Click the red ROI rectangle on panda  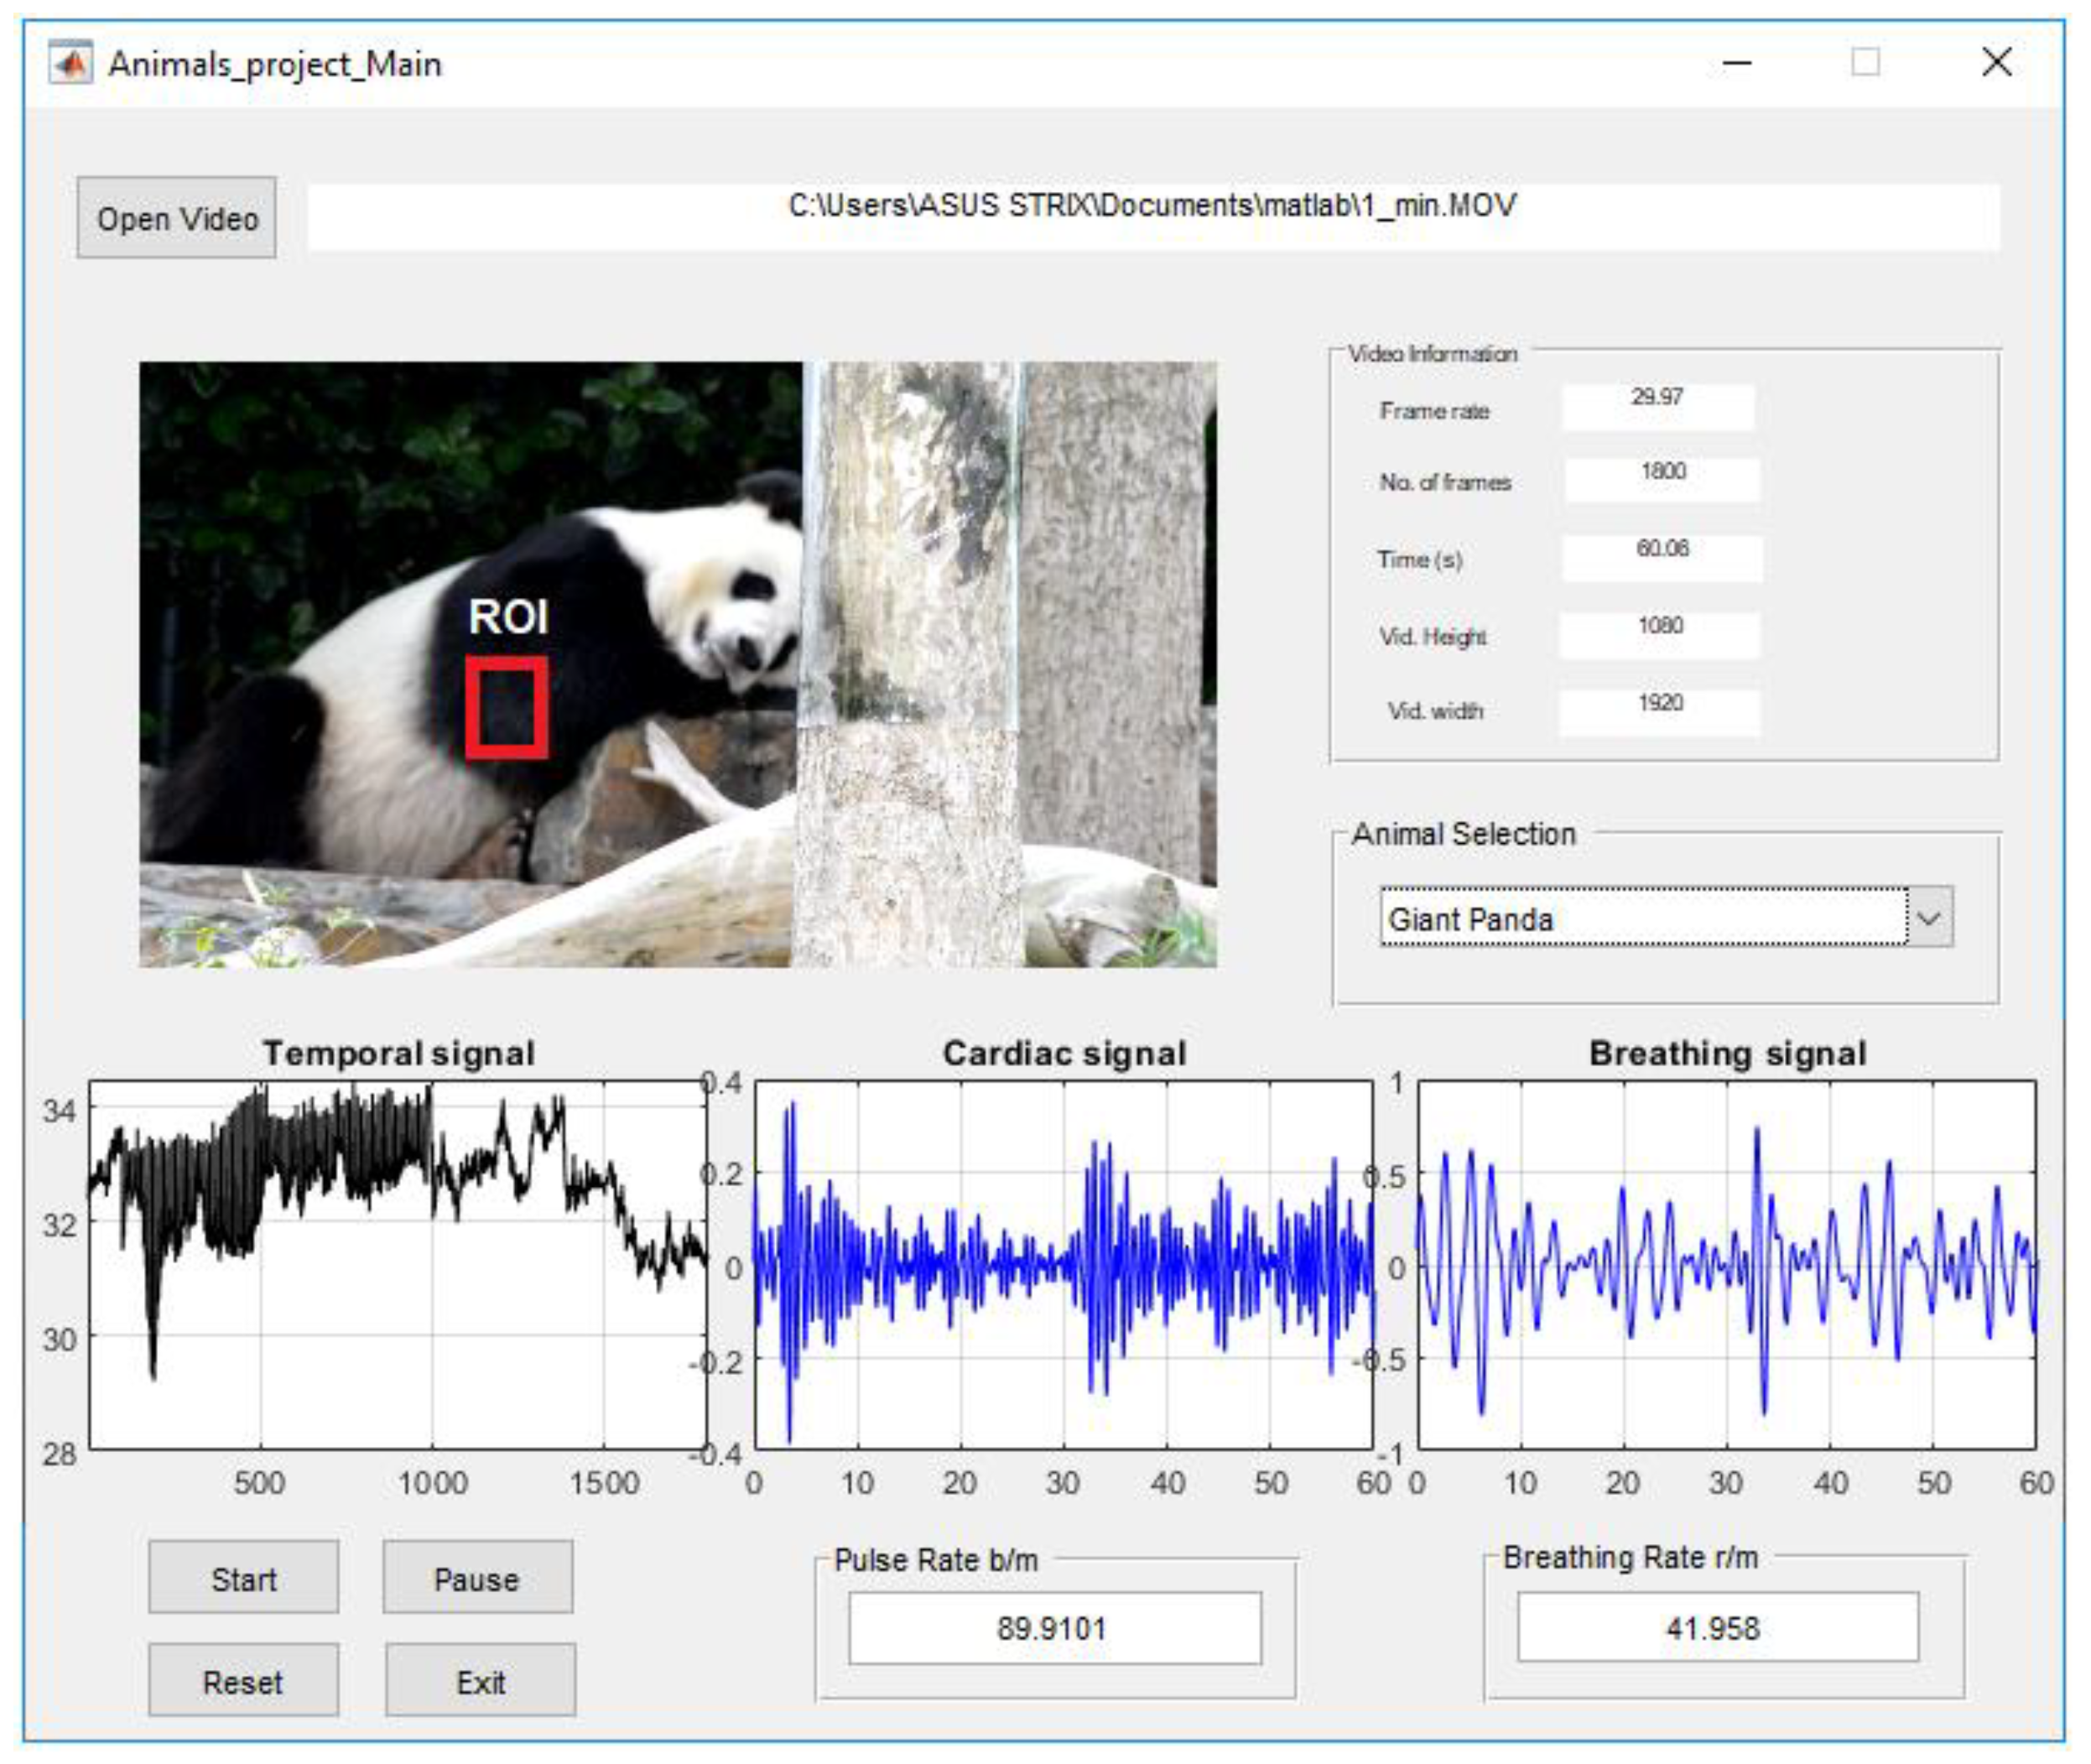point(507,706)
